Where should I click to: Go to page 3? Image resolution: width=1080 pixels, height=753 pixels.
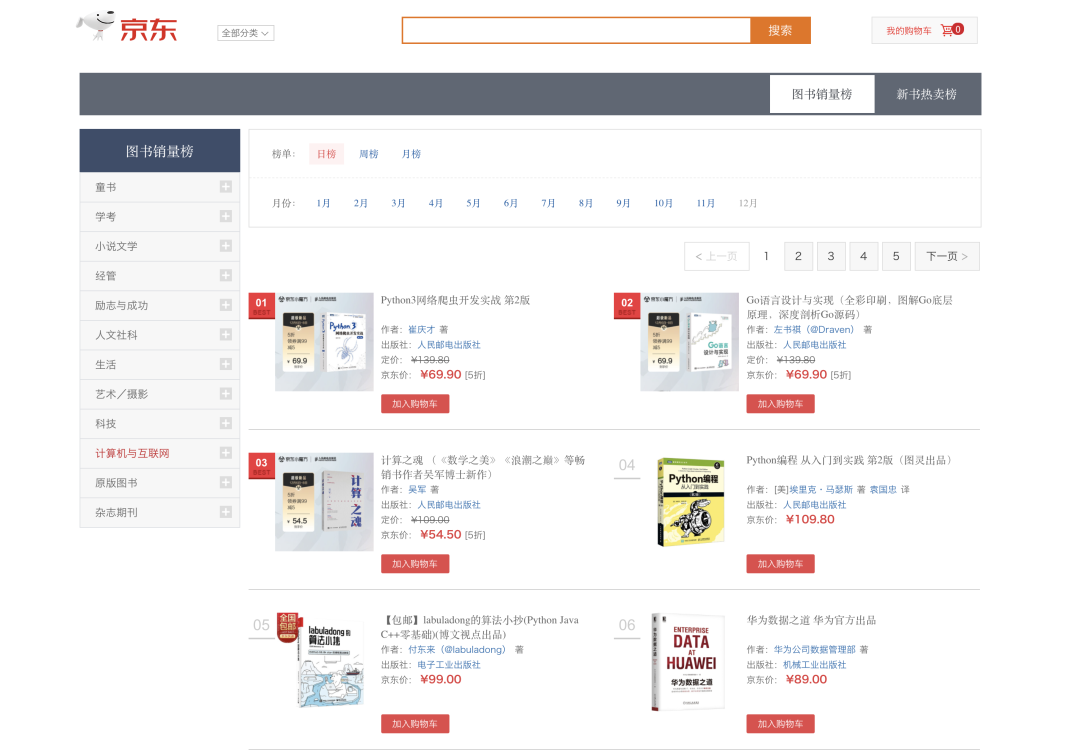point(831,256)
